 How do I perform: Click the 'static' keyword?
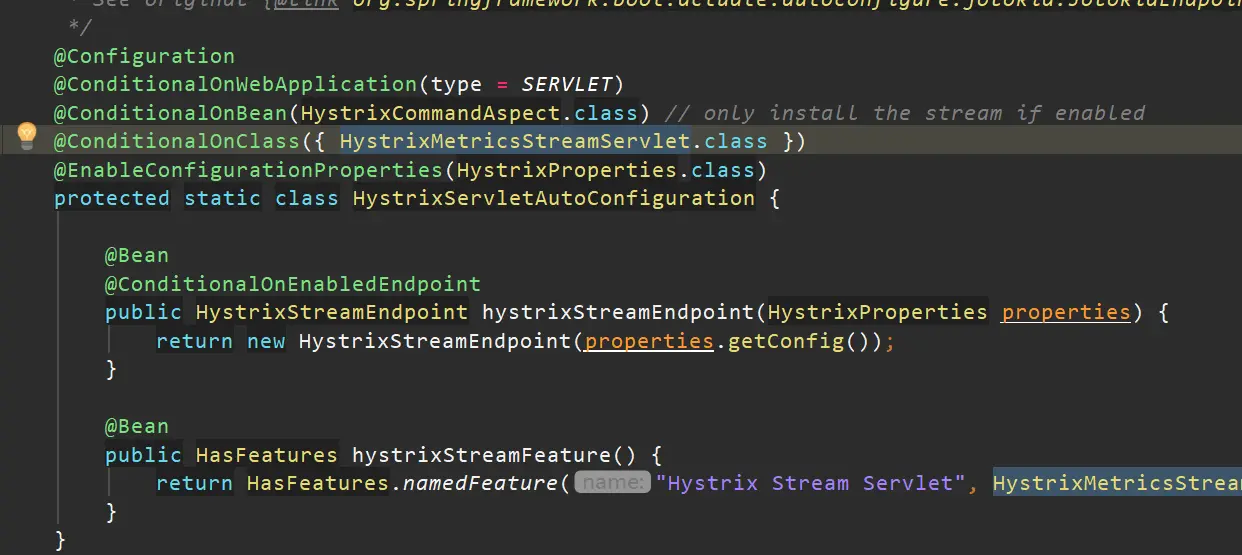click(222, 198)
